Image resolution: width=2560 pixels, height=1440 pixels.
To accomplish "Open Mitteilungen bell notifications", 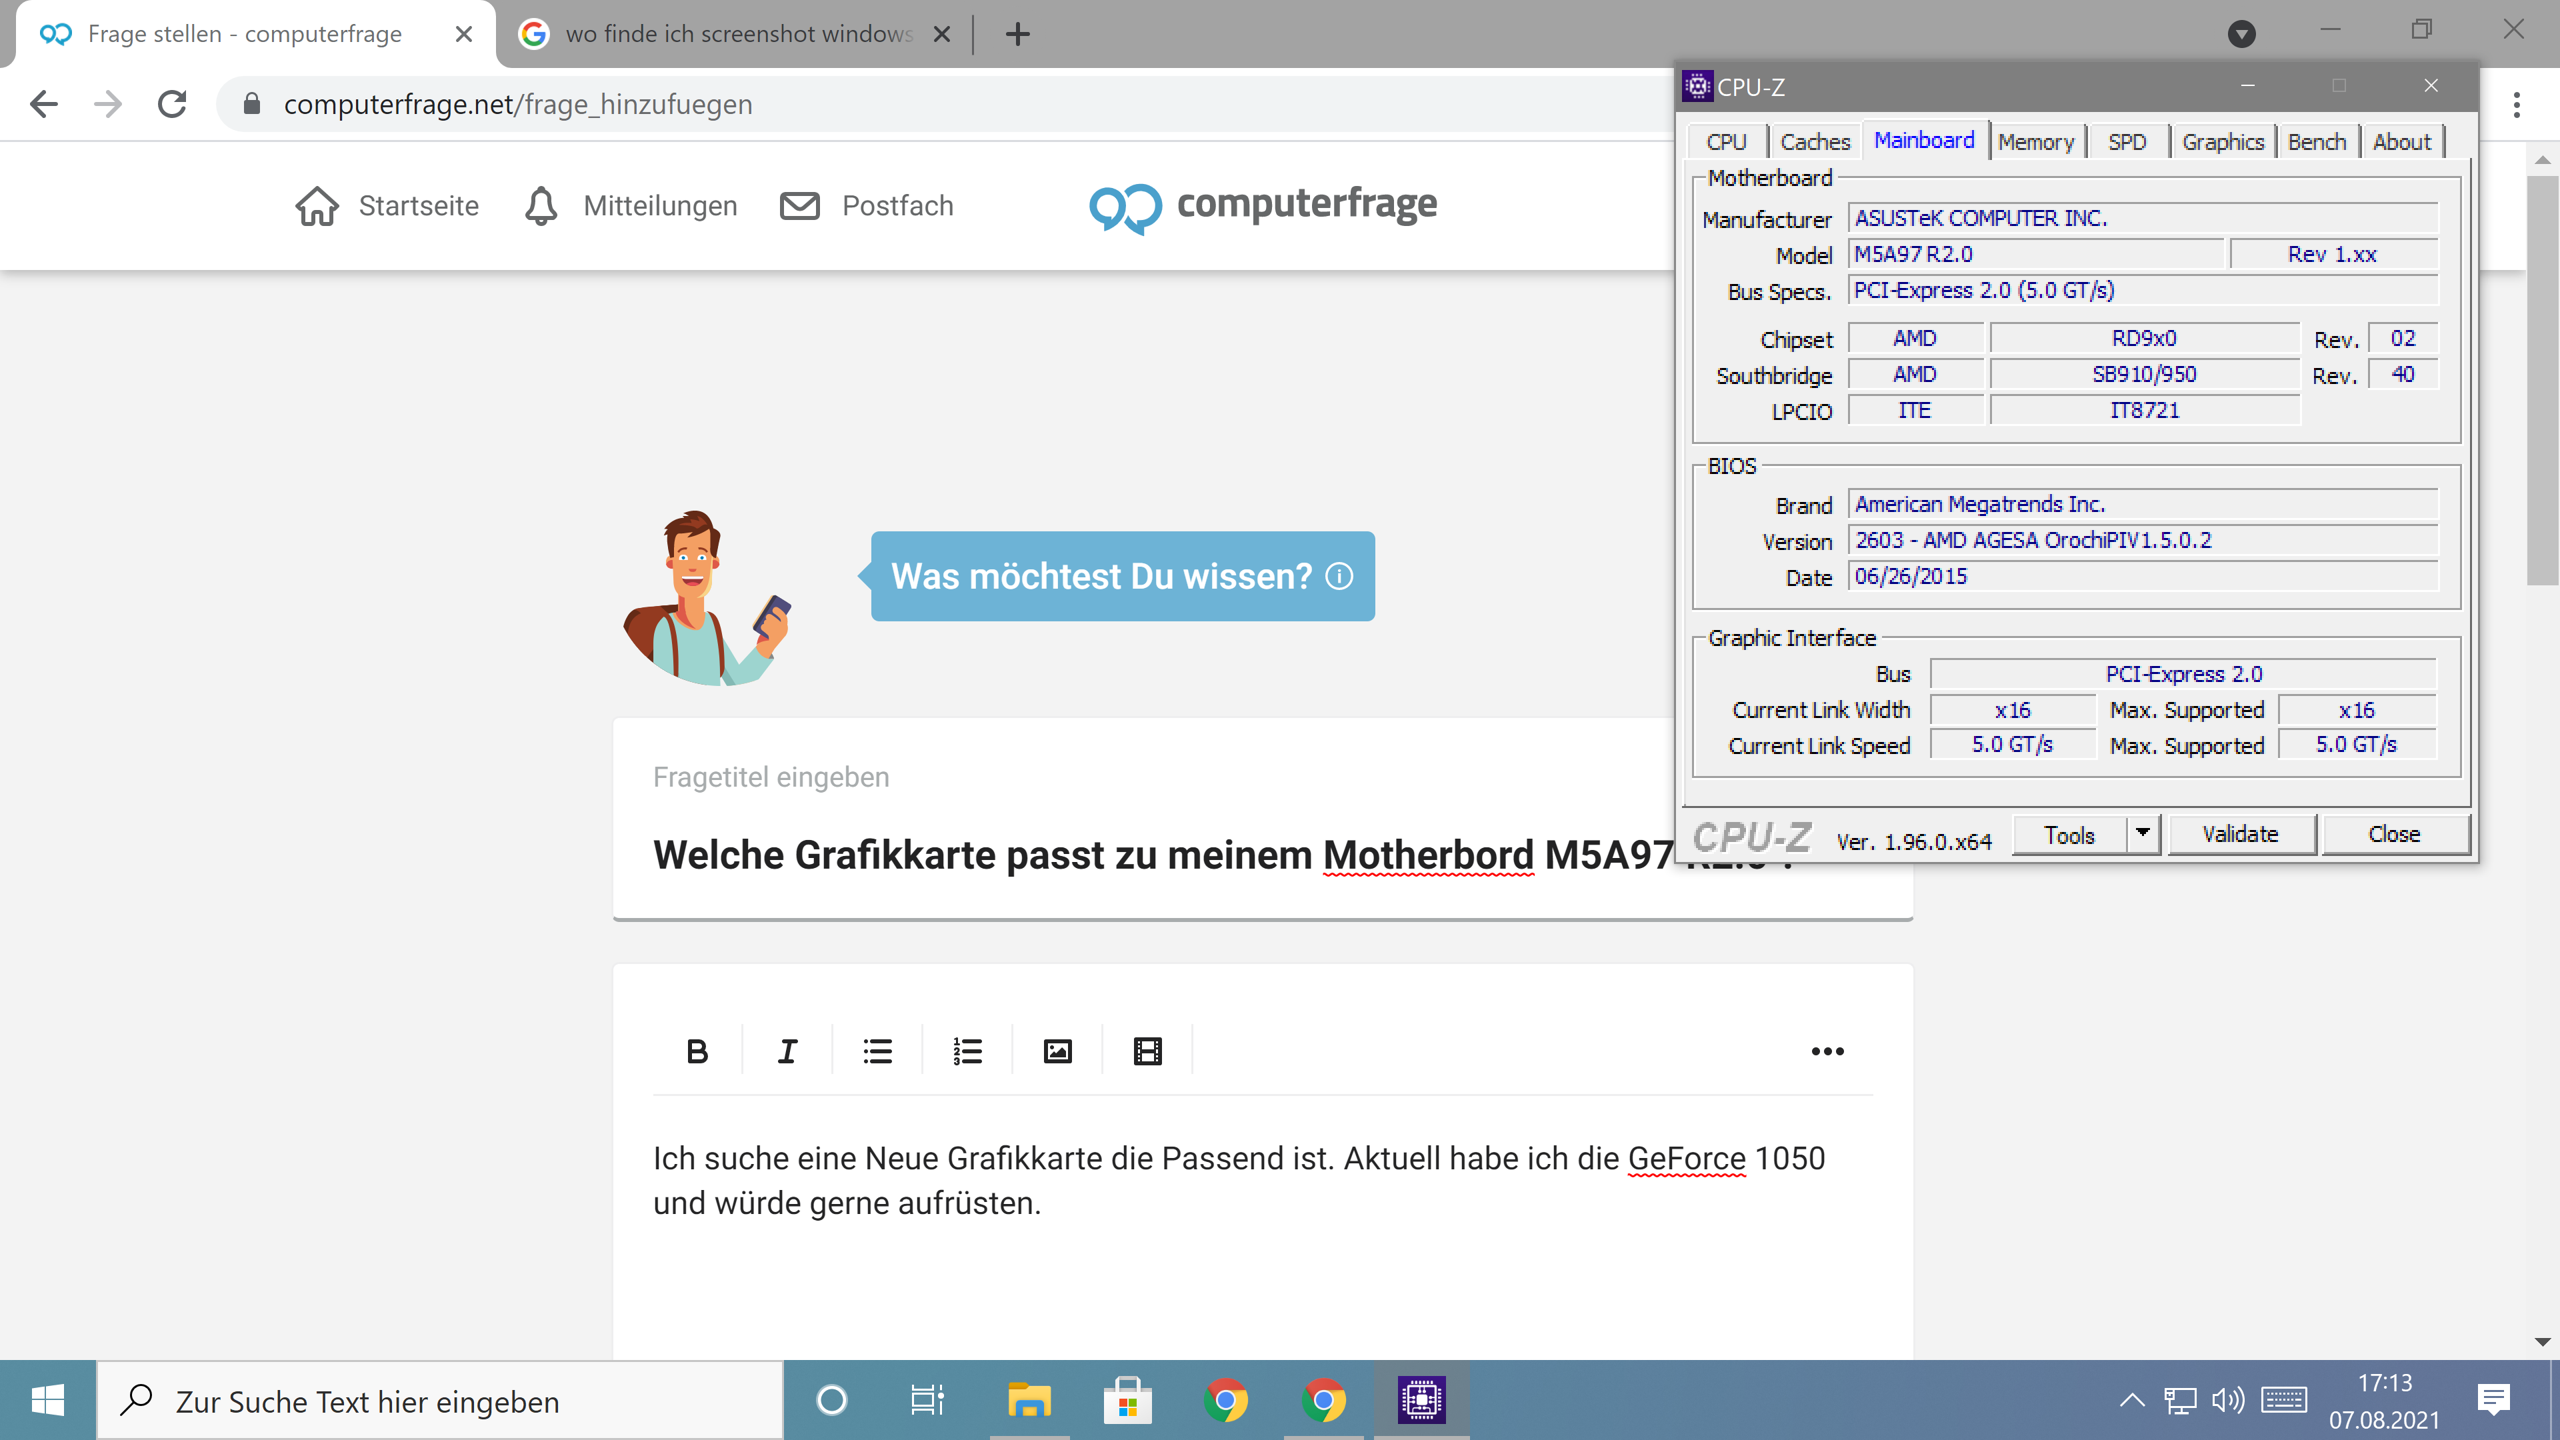I will pos(541,206).
